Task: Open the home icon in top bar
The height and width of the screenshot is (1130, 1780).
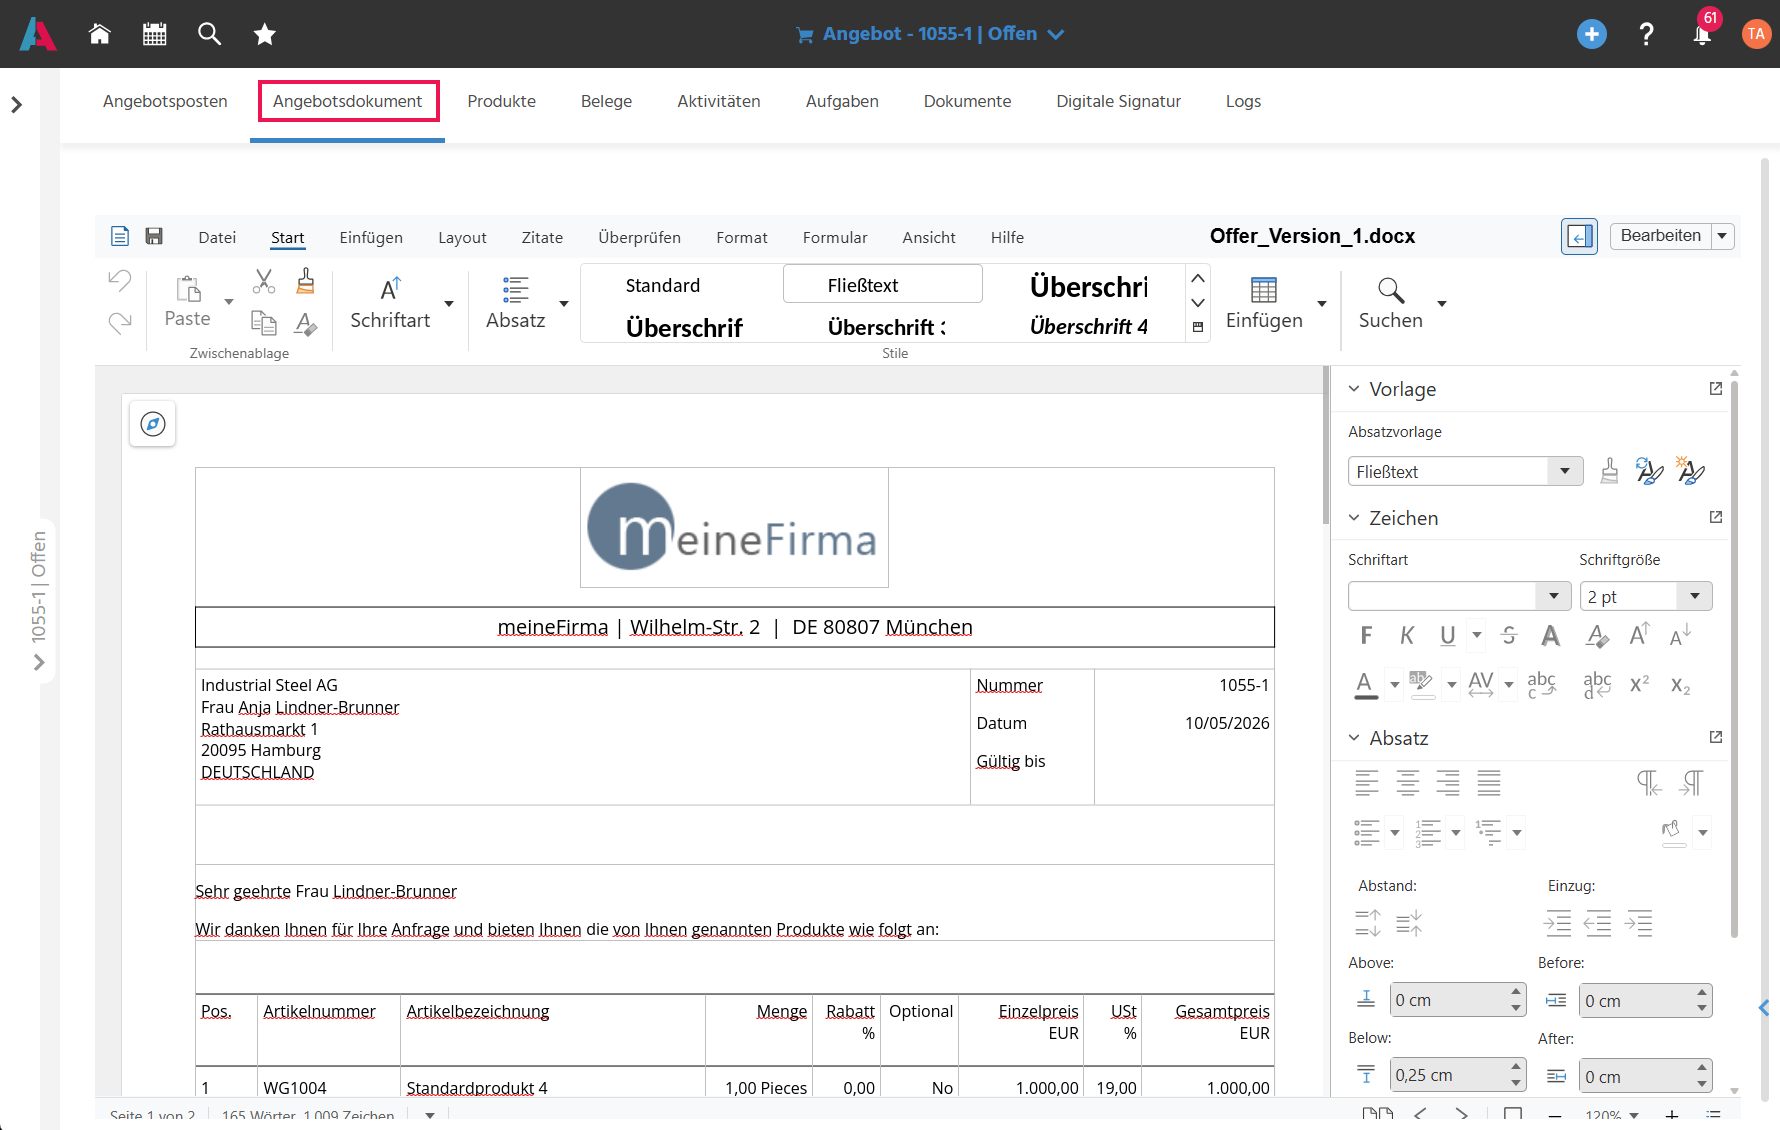Action: pyautogui.click(x=99, y=34)
